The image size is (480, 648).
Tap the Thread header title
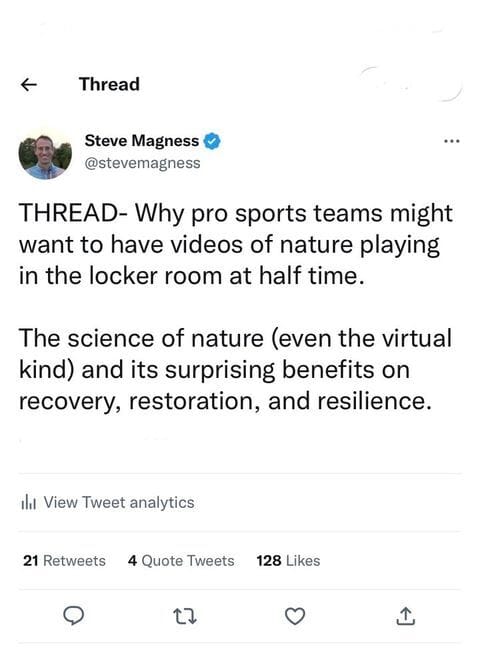tap(109, 84)
